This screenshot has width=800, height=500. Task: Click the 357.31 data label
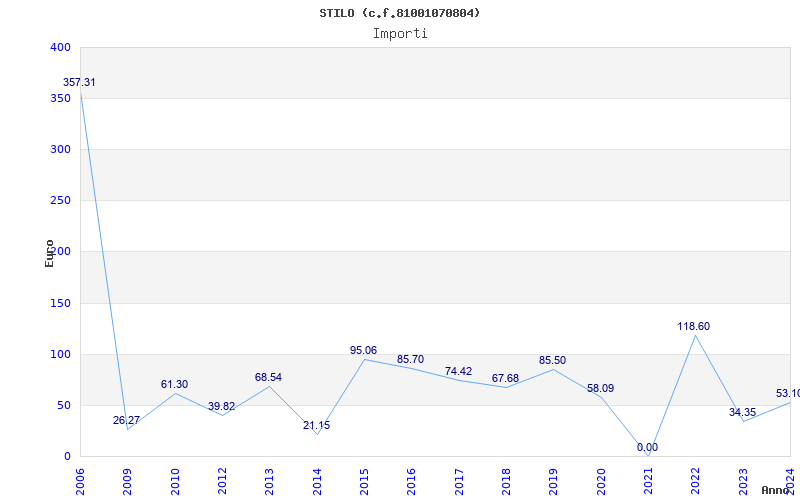click(79, 83)
